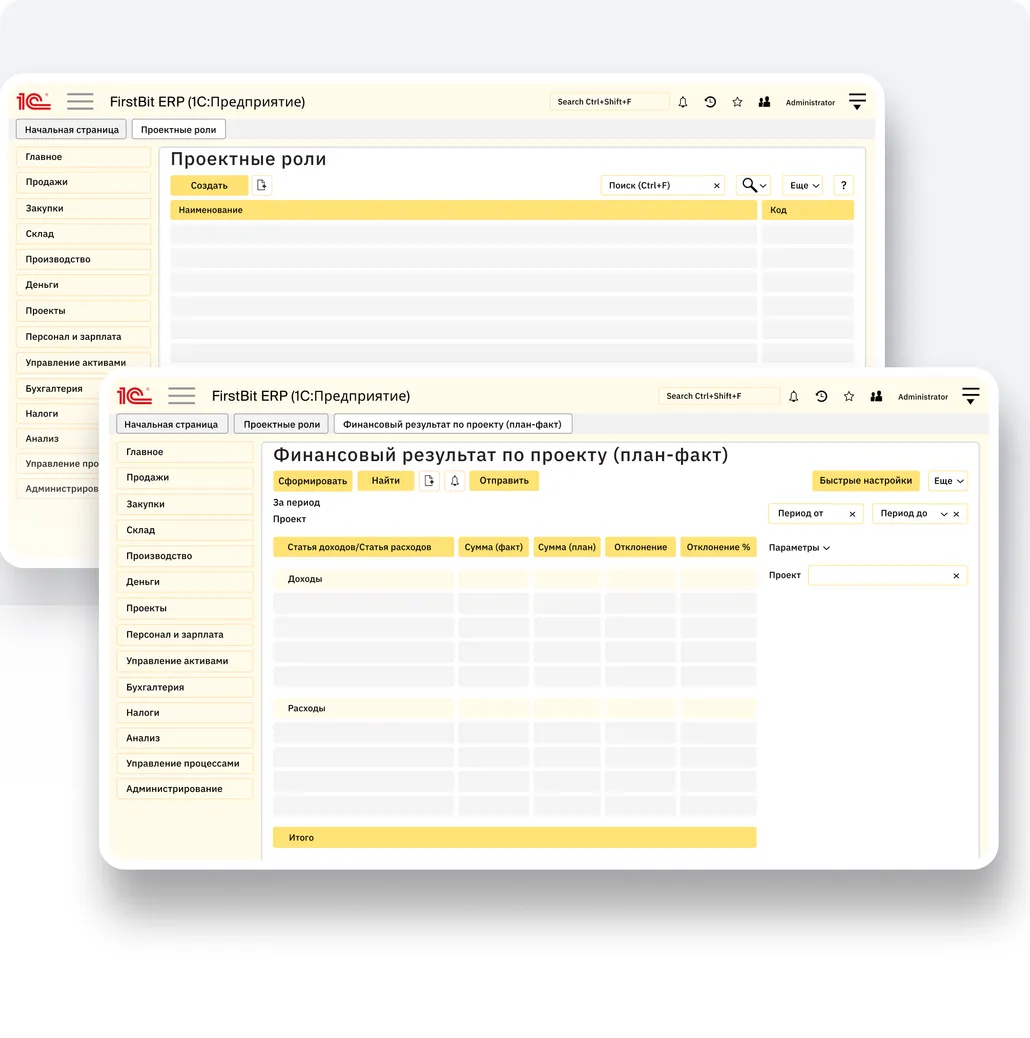Click the bell icon next to Отправить button
The height and width of the screenshot is (1038, 1030).
pos(455,481)
